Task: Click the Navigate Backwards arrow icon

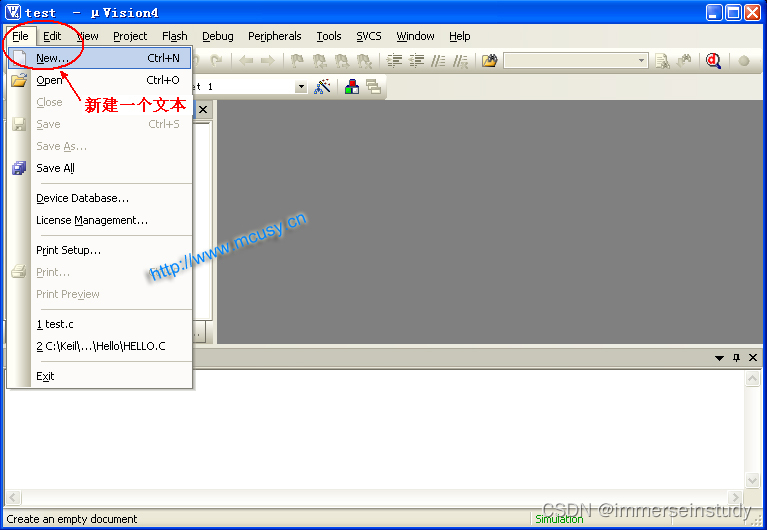Action: [x=246, y=61]
